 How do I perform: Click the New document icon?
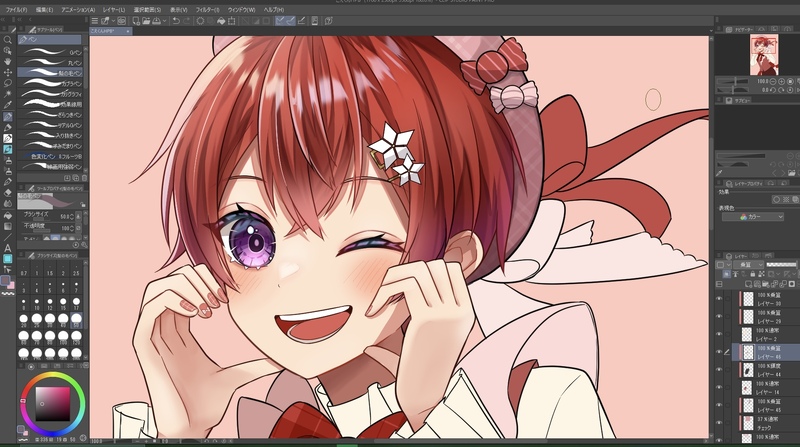[136, 21]
